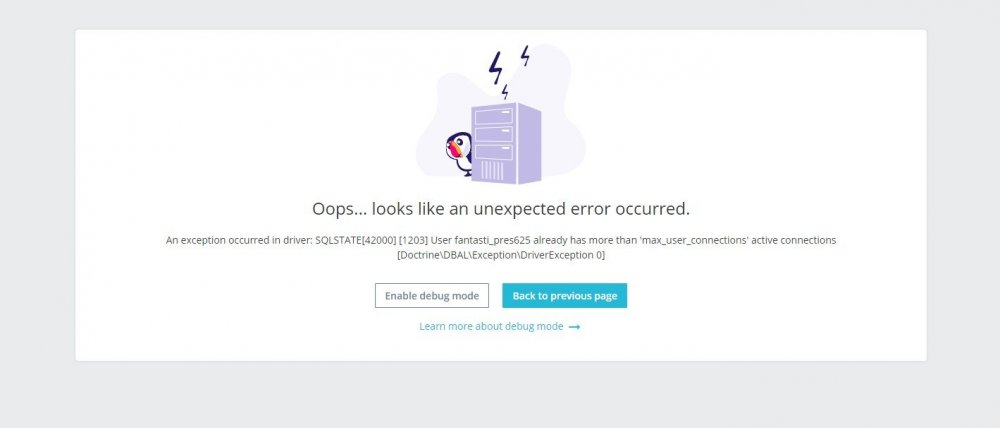
Task: Click the arrow icon after Learn more link
Action: [575, 327]
